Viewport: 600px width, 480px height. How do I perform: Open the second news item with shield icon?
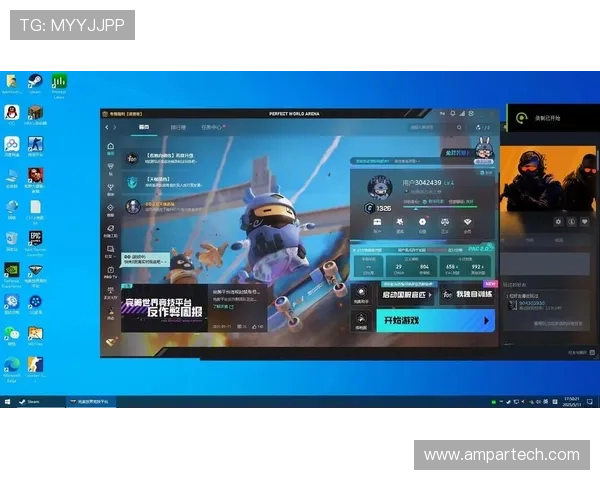[164, 182]
